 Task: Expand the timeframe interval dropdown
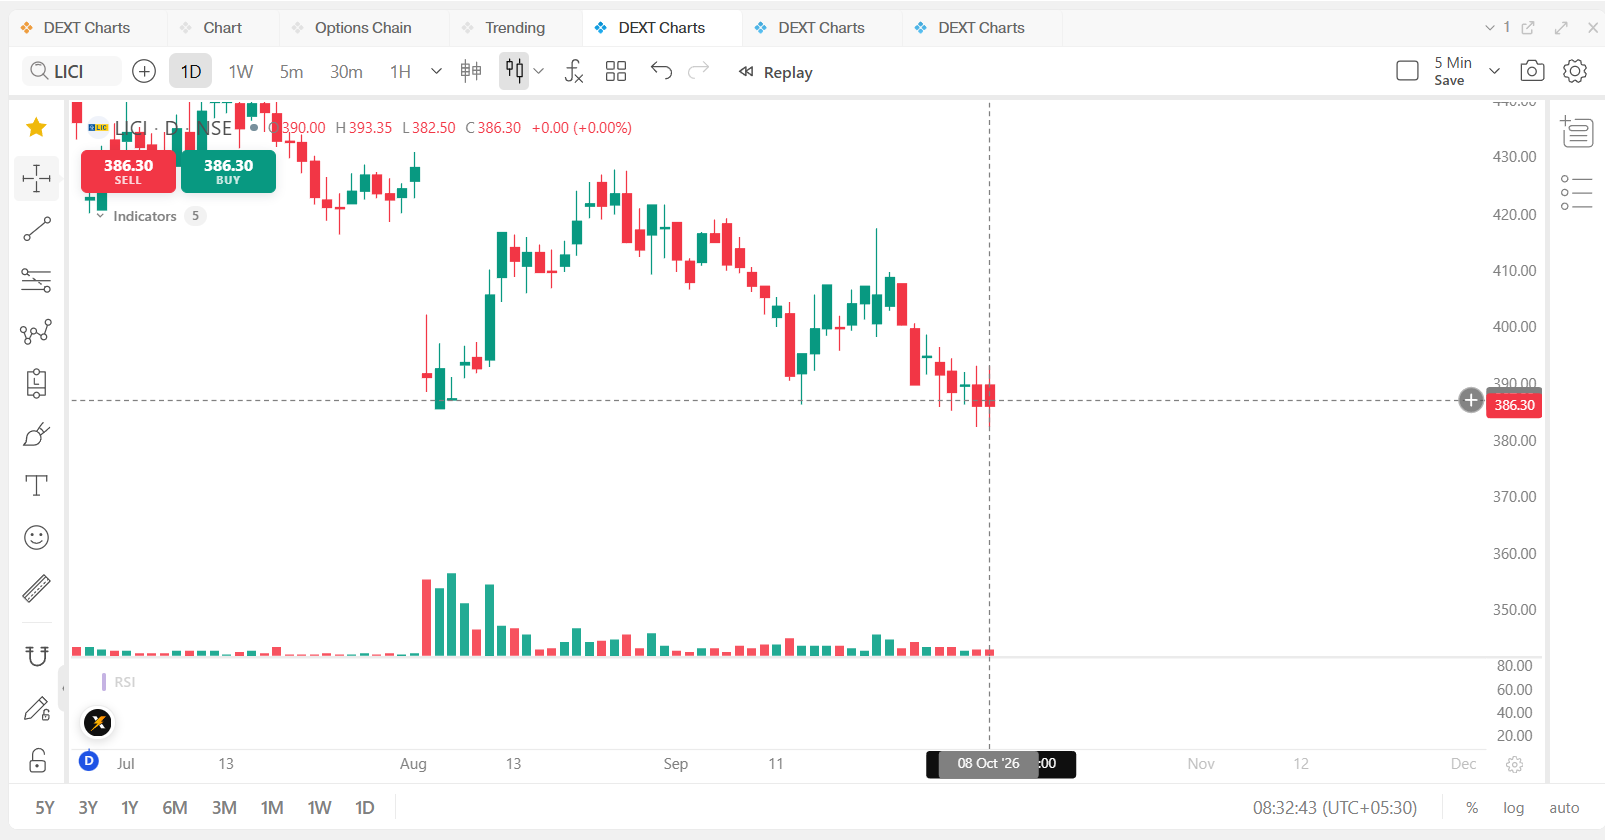(x=436, y=71)
